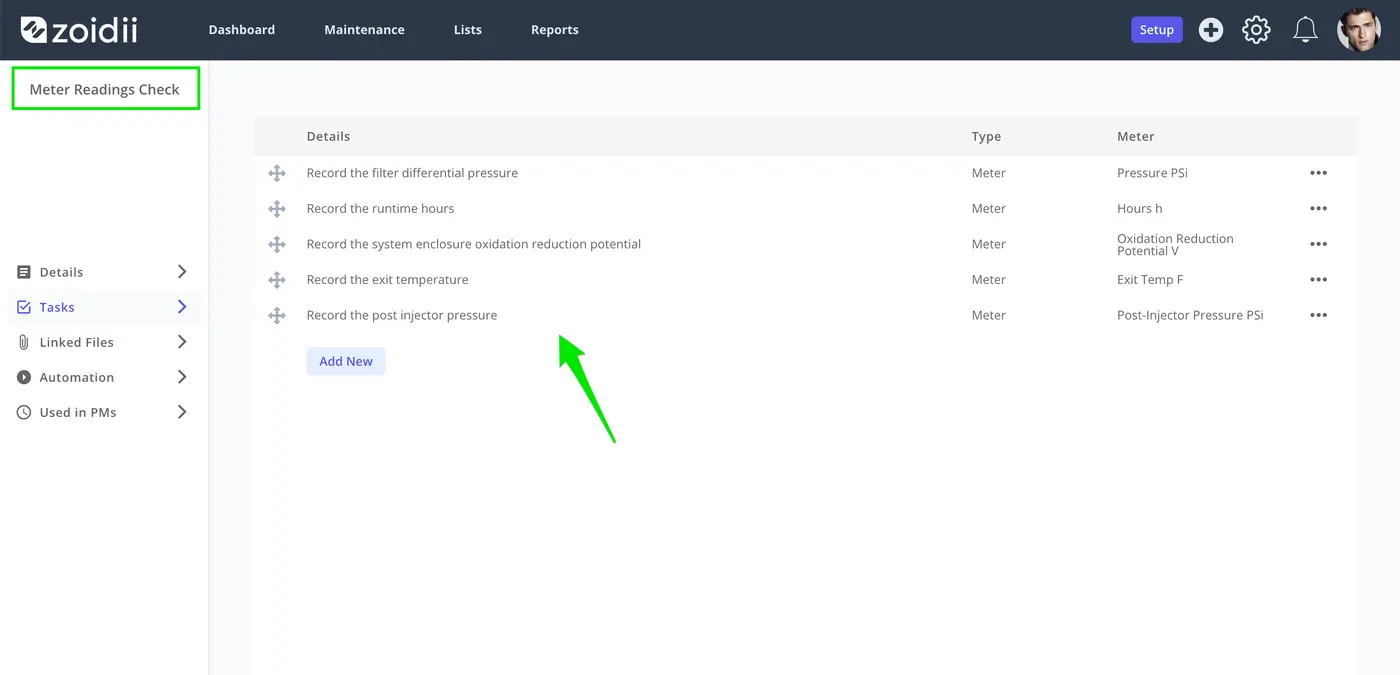Expand the Used in PMs chevron
This screenshot has height=675, width=1400.
pos(182,412)
